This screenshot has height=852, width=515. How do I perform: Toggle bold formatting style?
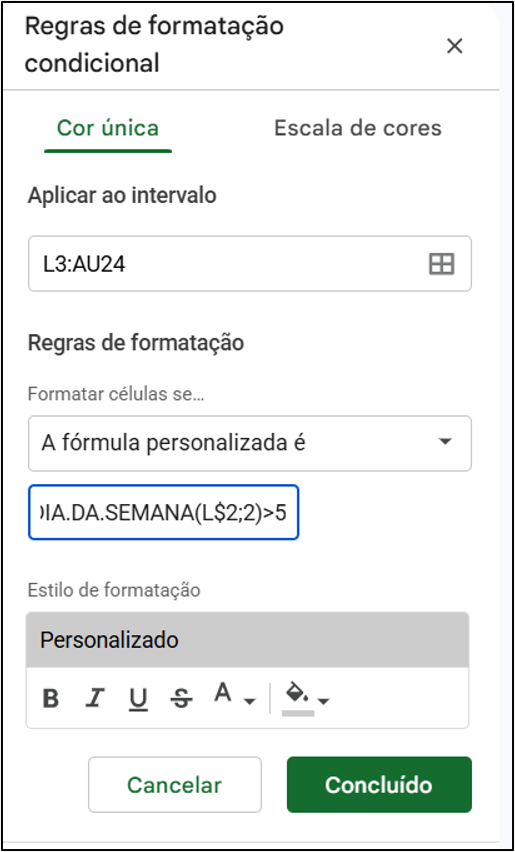[51, 698]
